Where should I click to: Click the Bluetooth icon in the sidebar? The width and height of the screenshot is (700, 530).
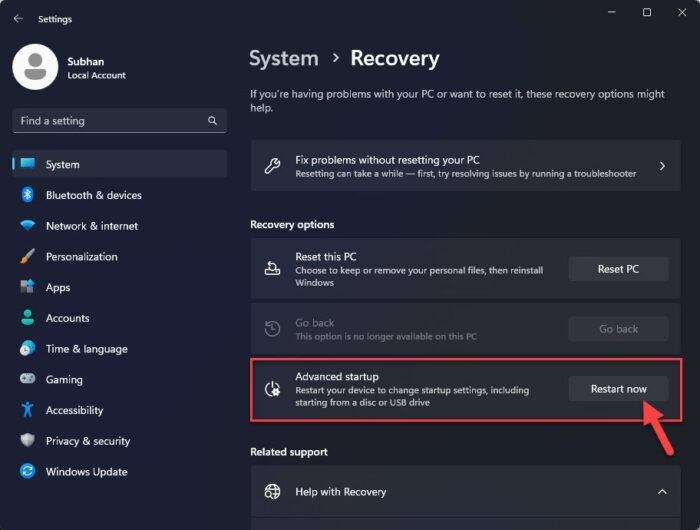(28, 195)
